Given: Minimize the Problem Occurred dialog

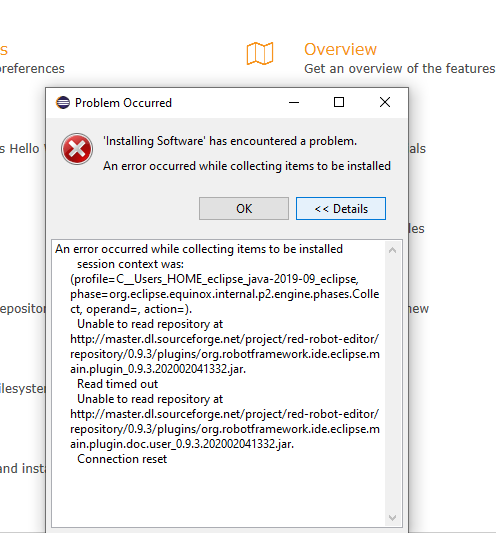Looking at the screenshot, I should click(x=294, y=102).
